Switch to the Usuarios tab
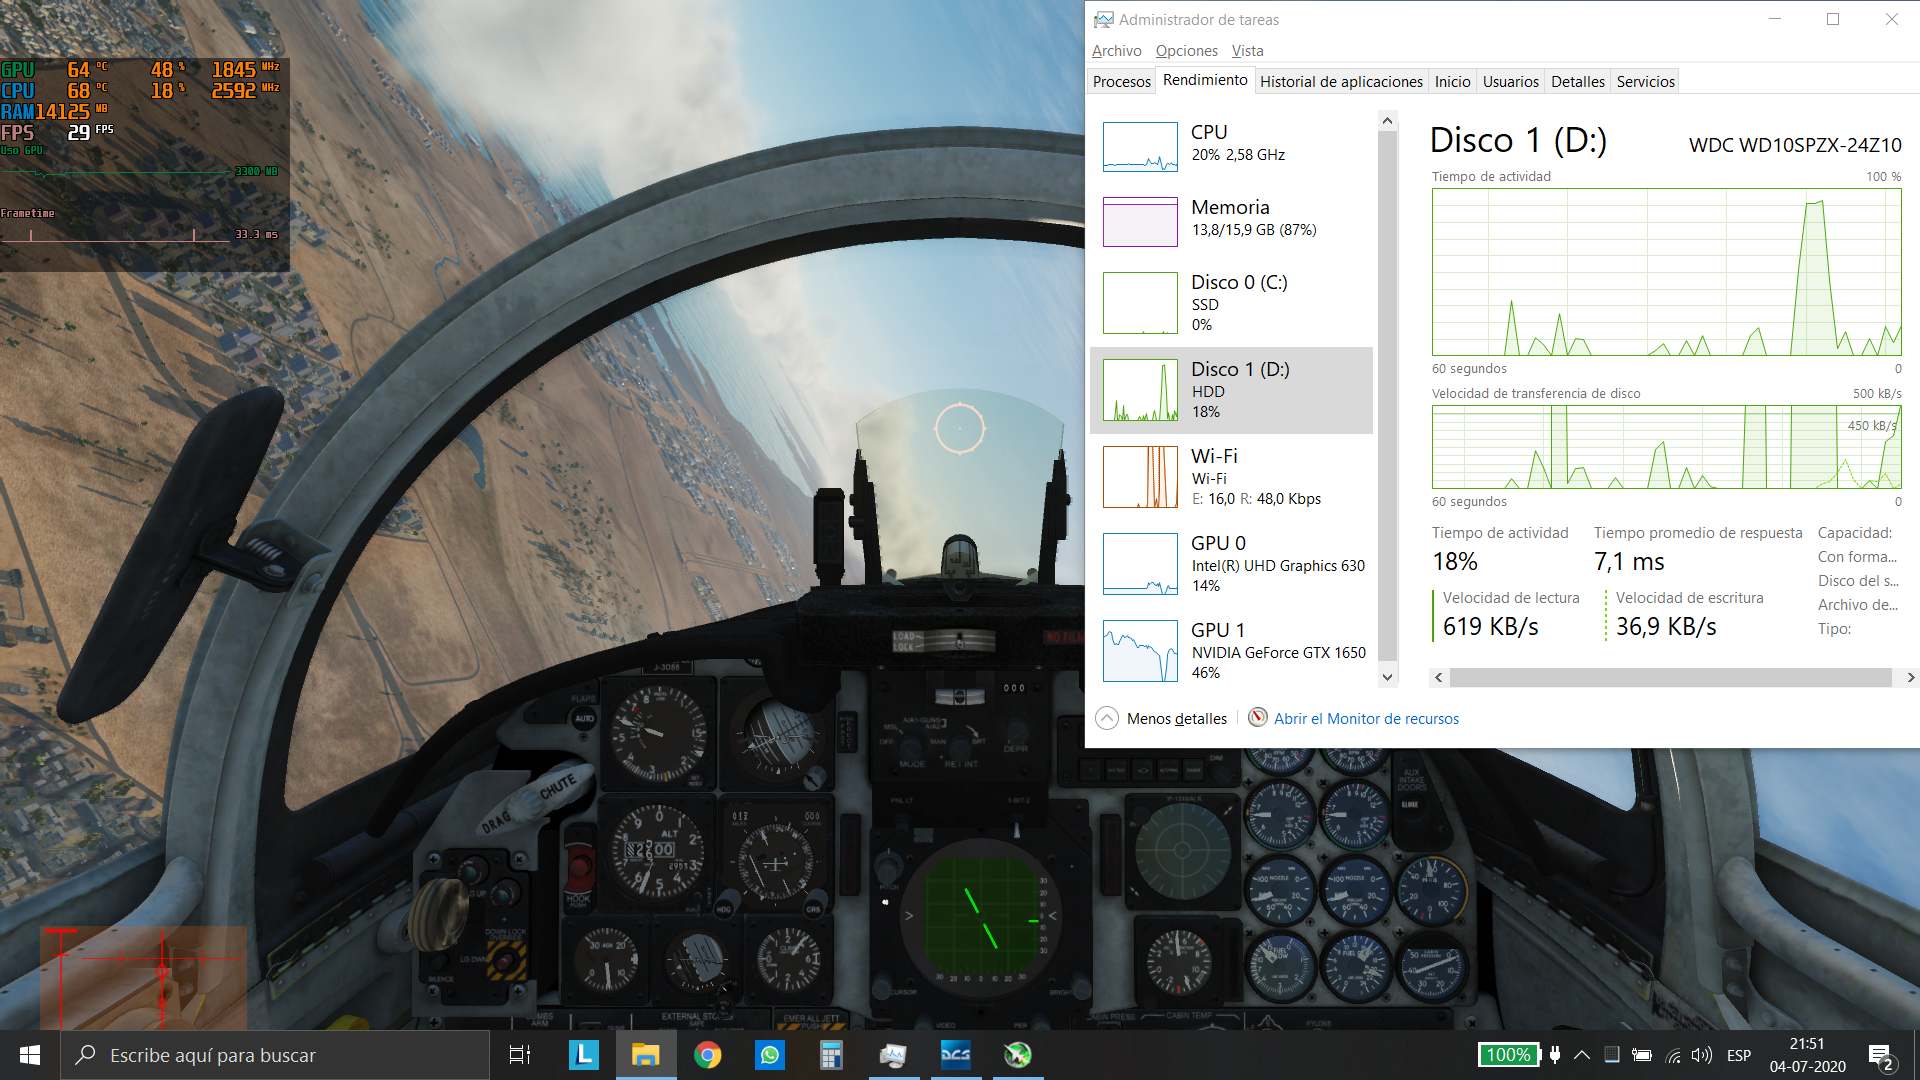1920x1080 pixels. (1510, 82)
